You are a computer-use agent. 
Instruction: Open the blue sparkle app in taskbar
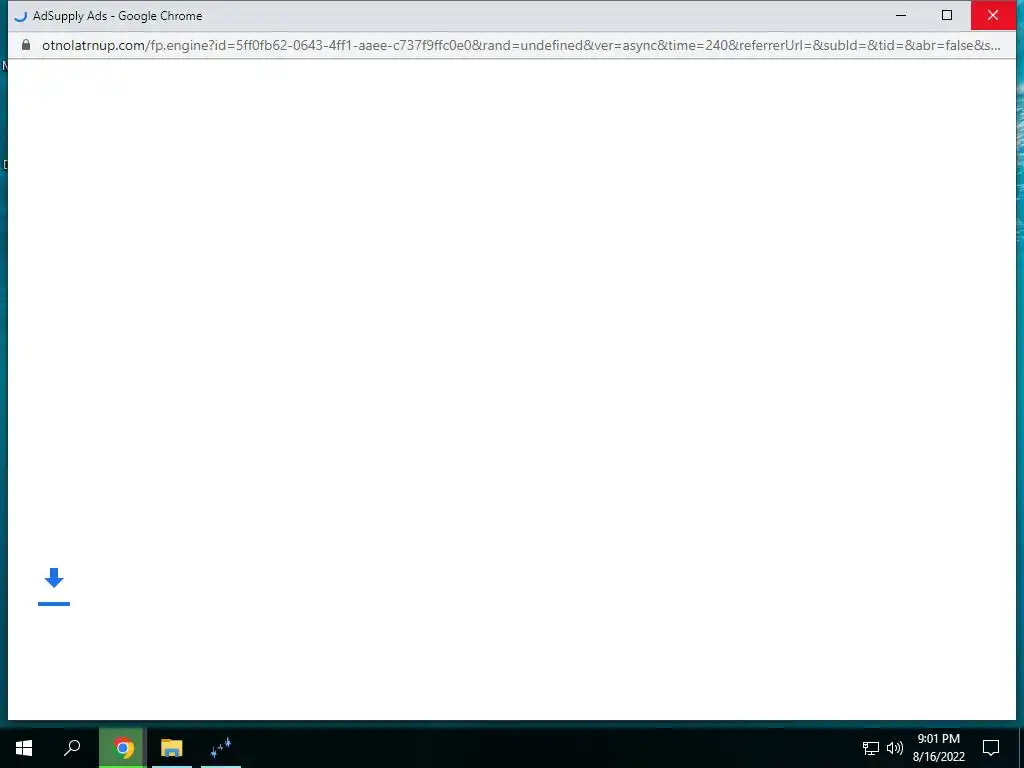click(221, 748)
